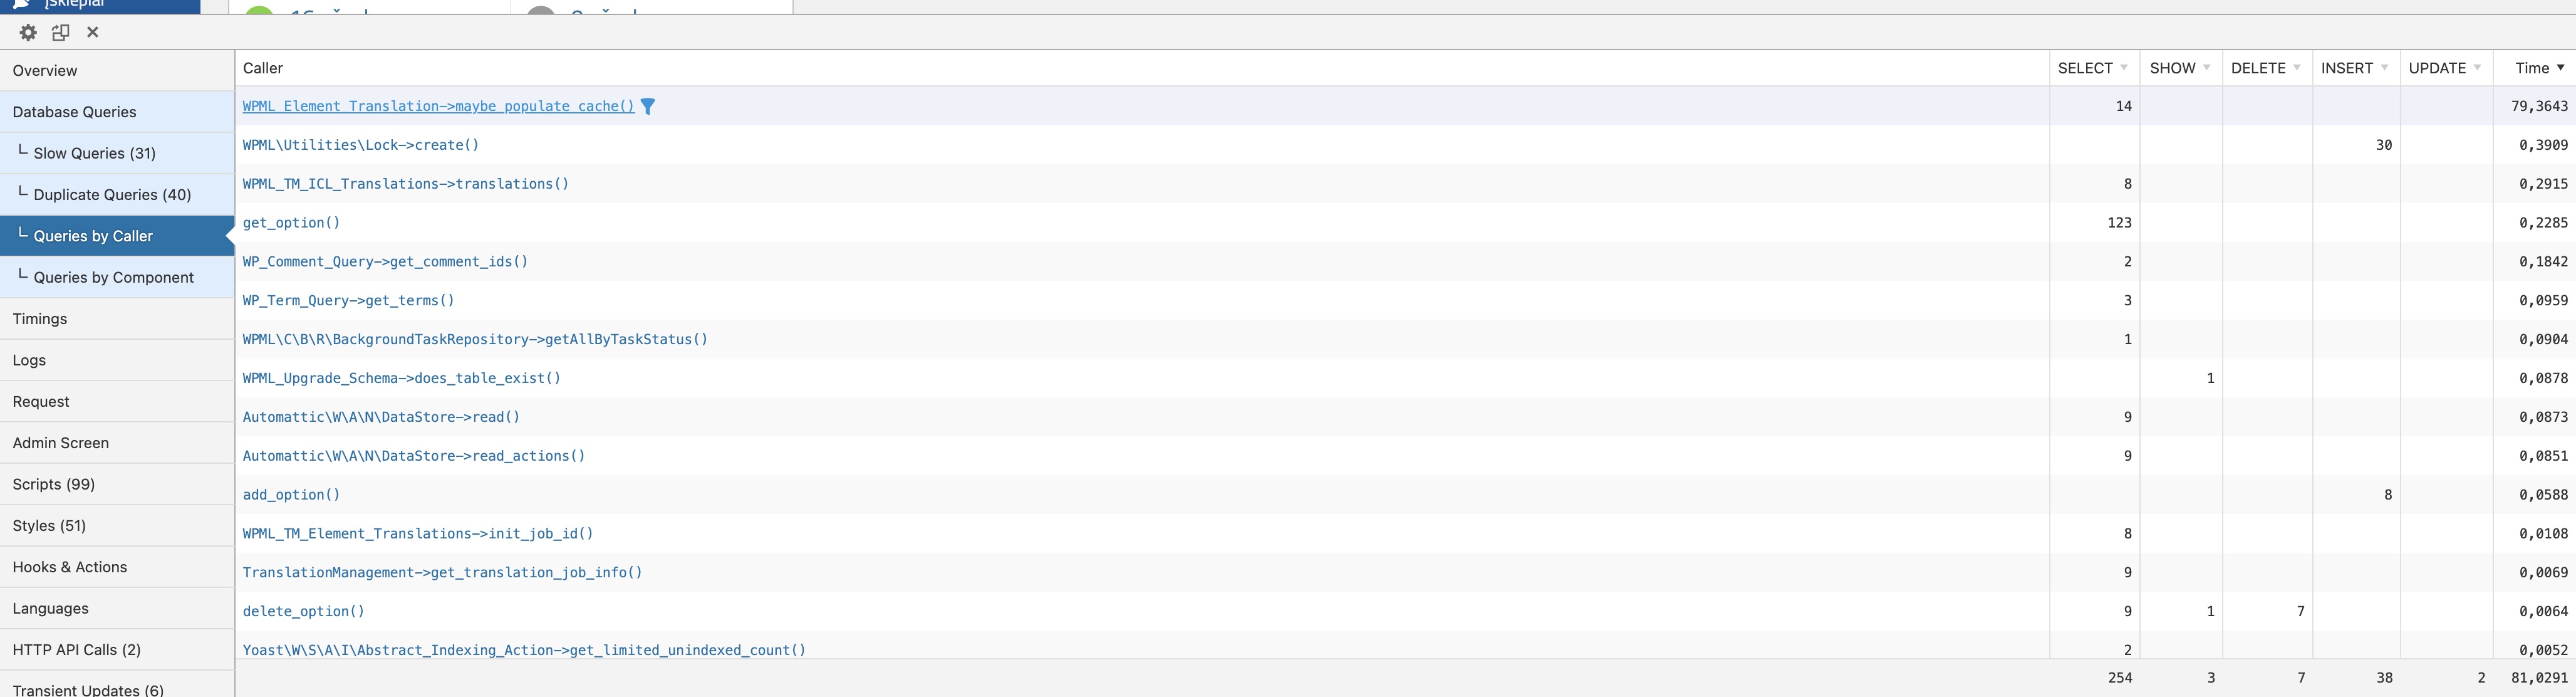2576x697 pixels.
Task: Sort by DELETE column arrow
Action: click(x=2297, y=68)
